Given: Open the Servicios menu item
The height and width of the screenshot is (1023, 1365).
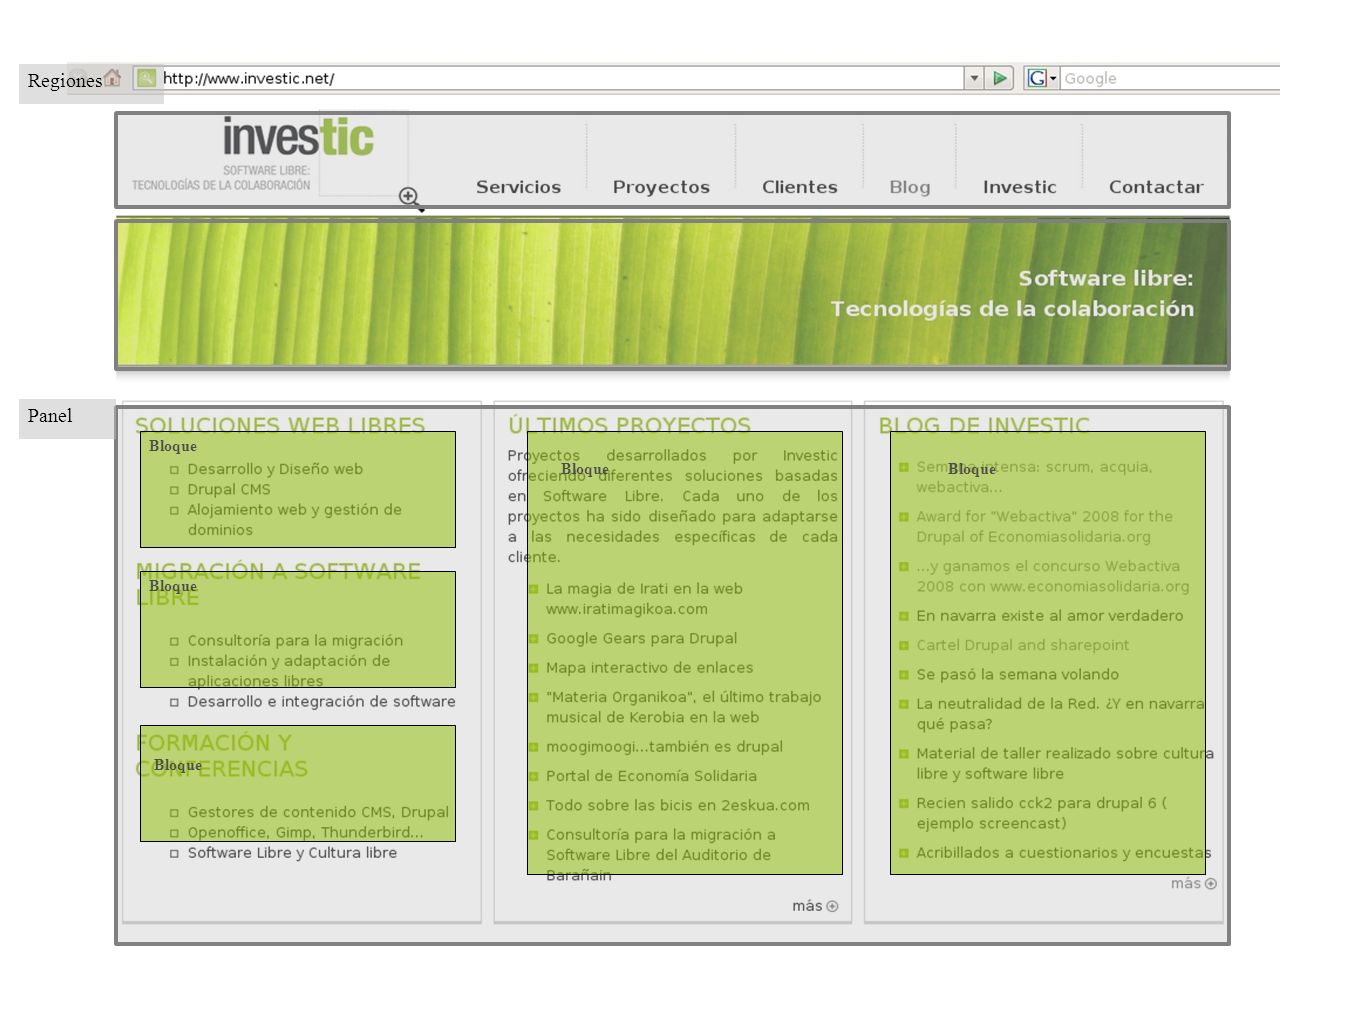Looking at the screenshot, I should coord(518,187).
